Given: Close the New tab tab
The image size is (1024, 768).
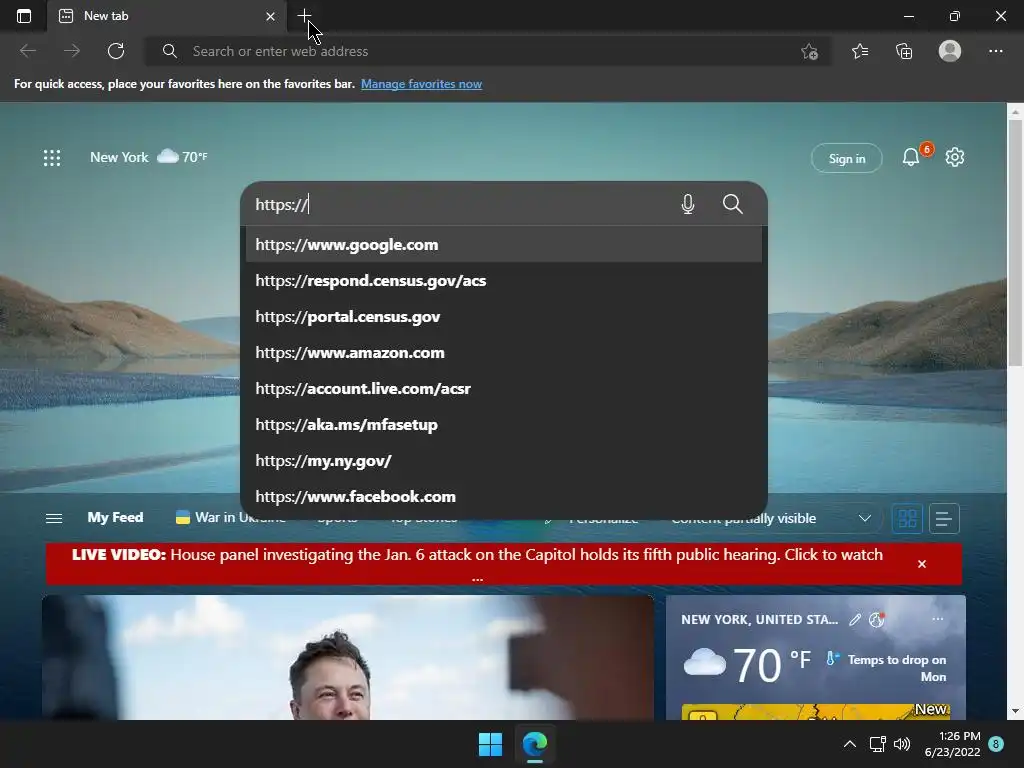Looking at the screenshot, I should 270,16.
